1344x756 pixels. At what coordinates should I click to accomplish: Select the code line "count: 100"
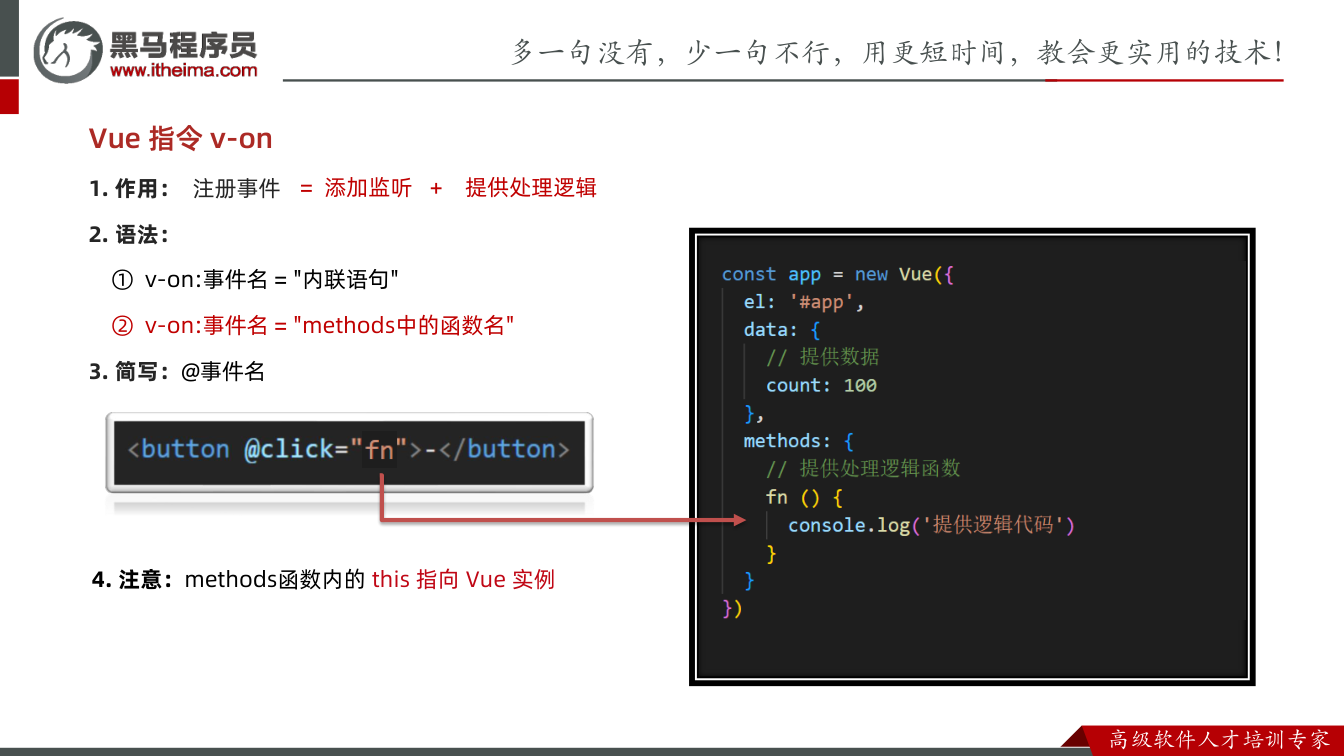[x=821, y=385]
